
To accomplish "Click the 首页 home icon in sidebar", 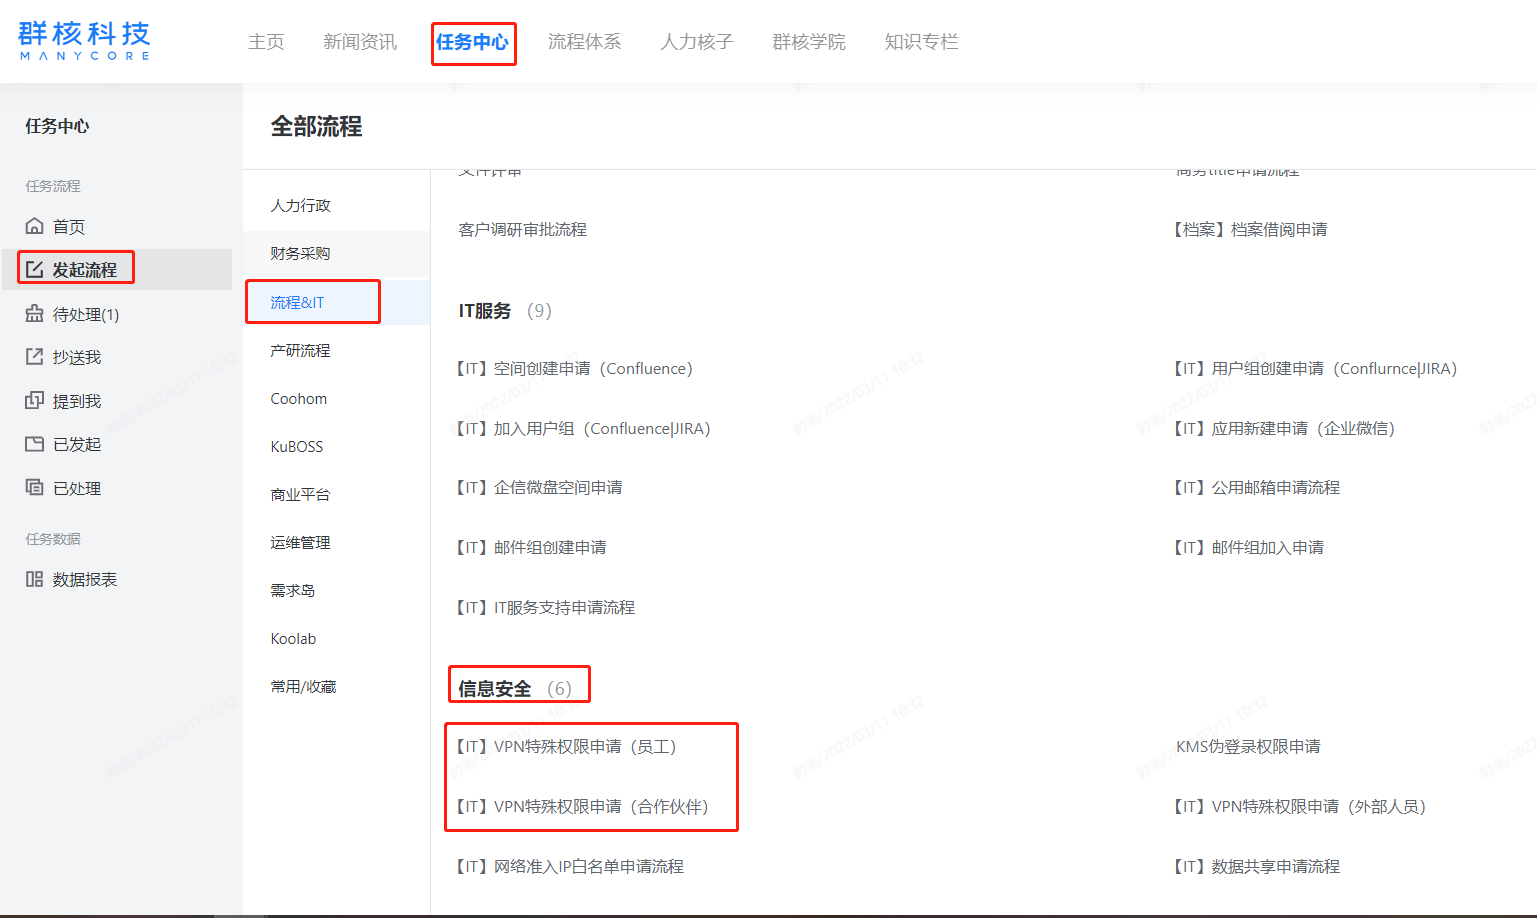I will point(35,226).
